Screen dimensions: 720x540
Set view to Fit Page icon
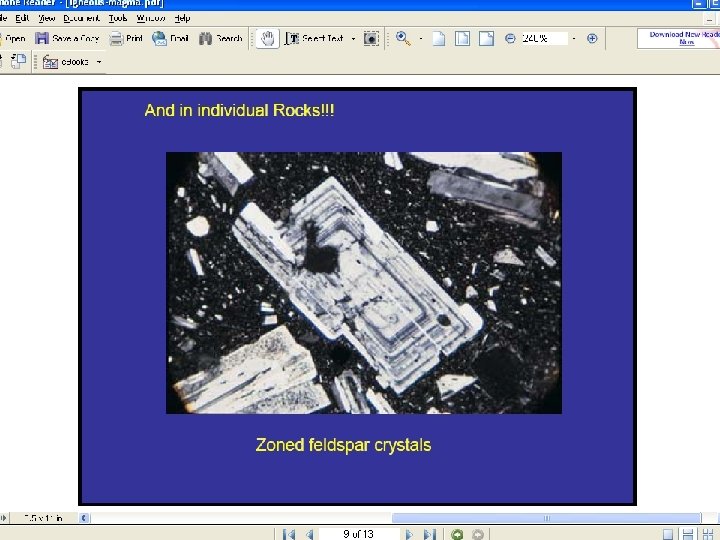pos(462,39)
